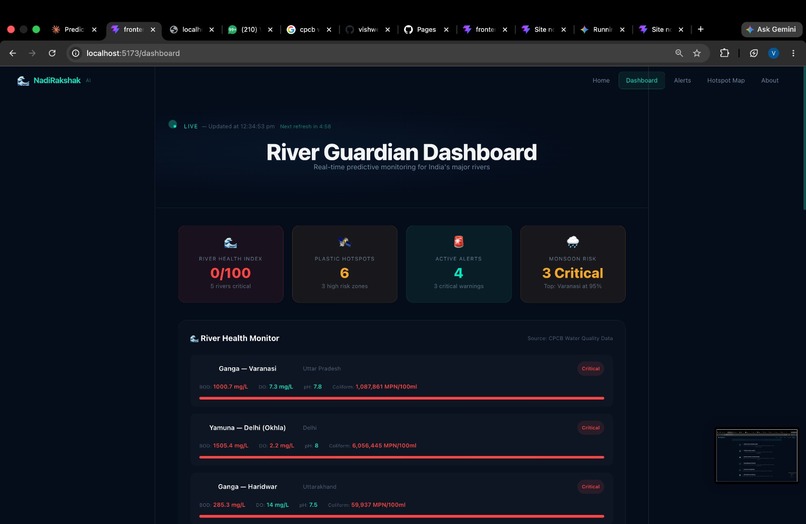Viewport: 806px width, 524px height.
Task: Reload the dashboard page
Action: coord(52,53)
